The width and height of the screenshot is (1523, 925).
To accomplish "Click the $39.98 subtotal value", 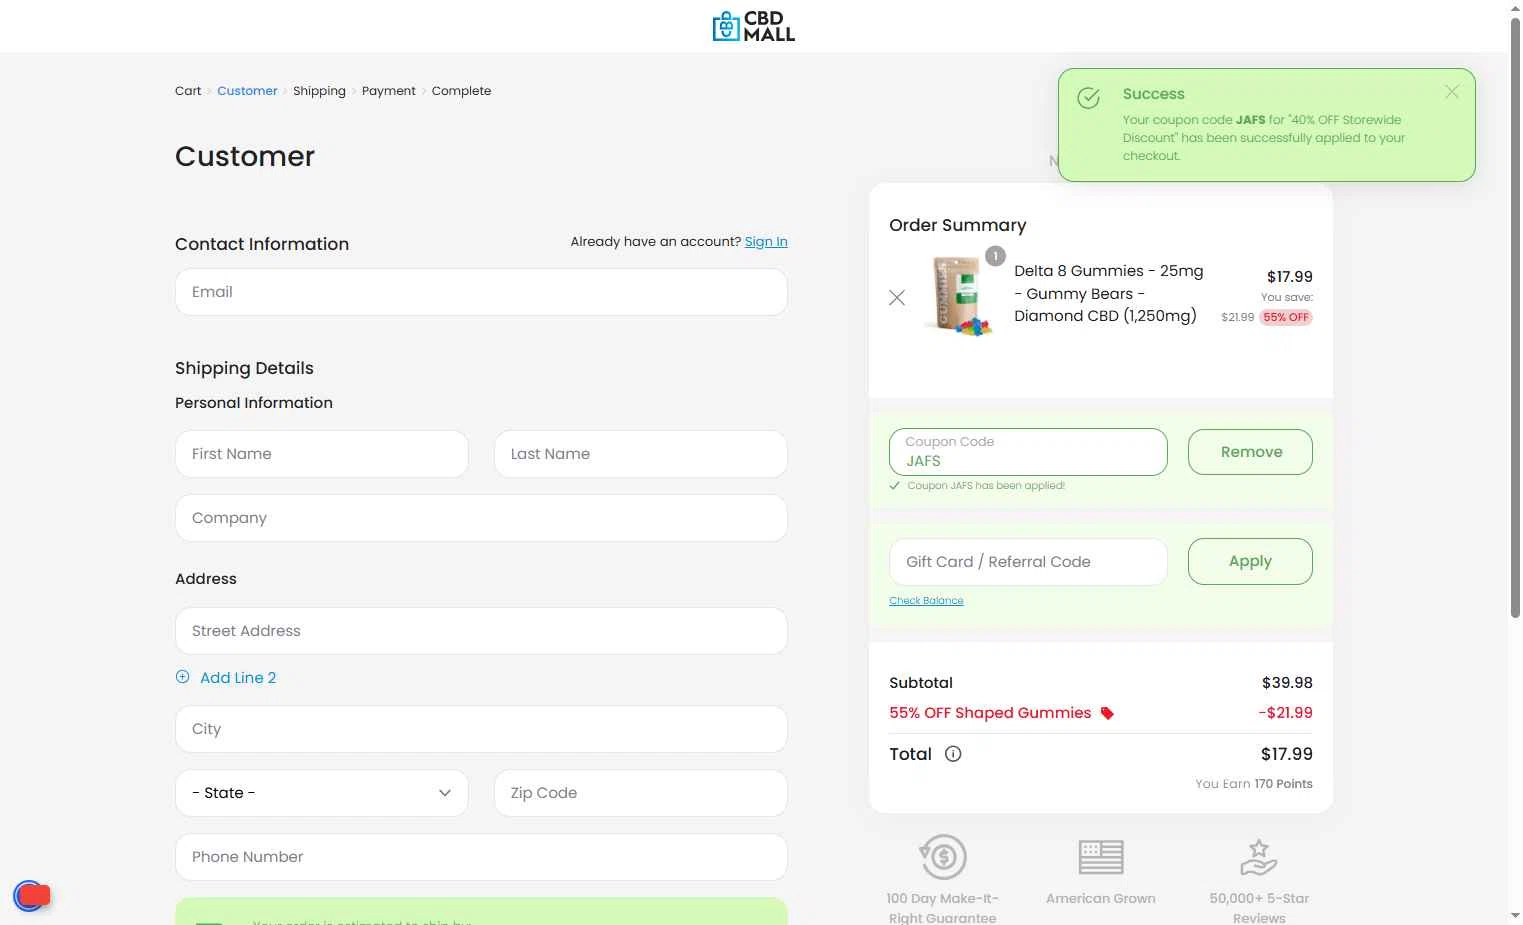I will (1287, 683).
